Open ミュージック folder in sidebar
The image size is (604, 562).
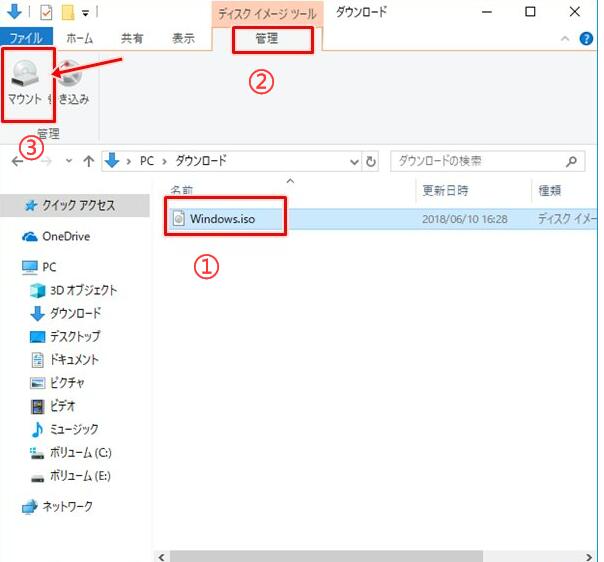(64, 429)
